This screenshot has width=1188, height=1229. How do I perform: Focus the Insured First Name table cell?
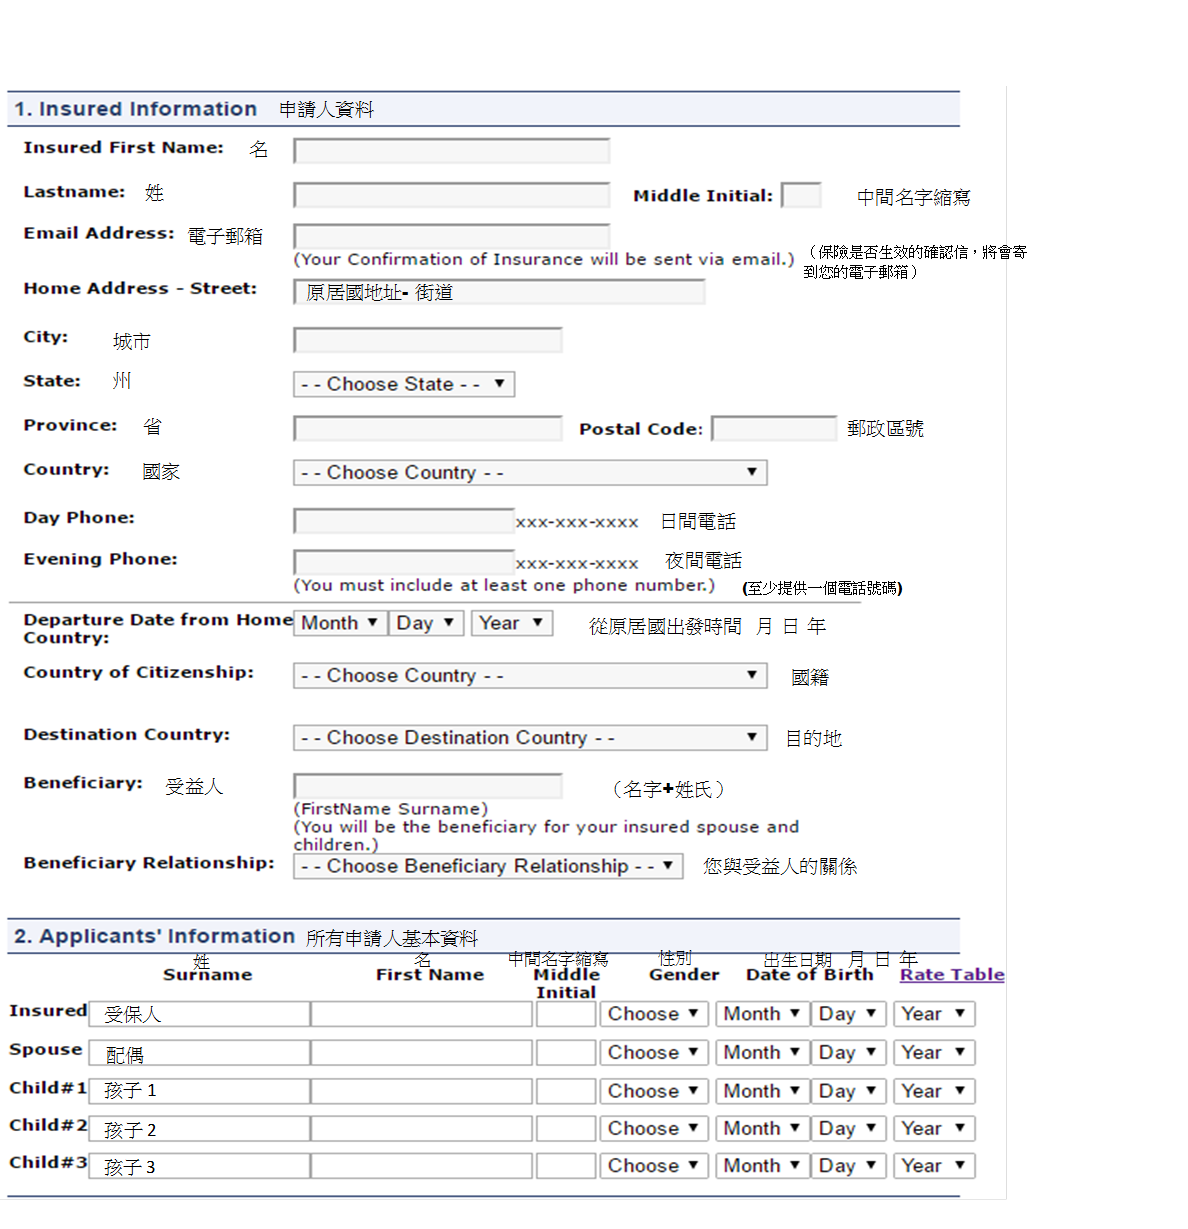click(x=421, y=1014)
